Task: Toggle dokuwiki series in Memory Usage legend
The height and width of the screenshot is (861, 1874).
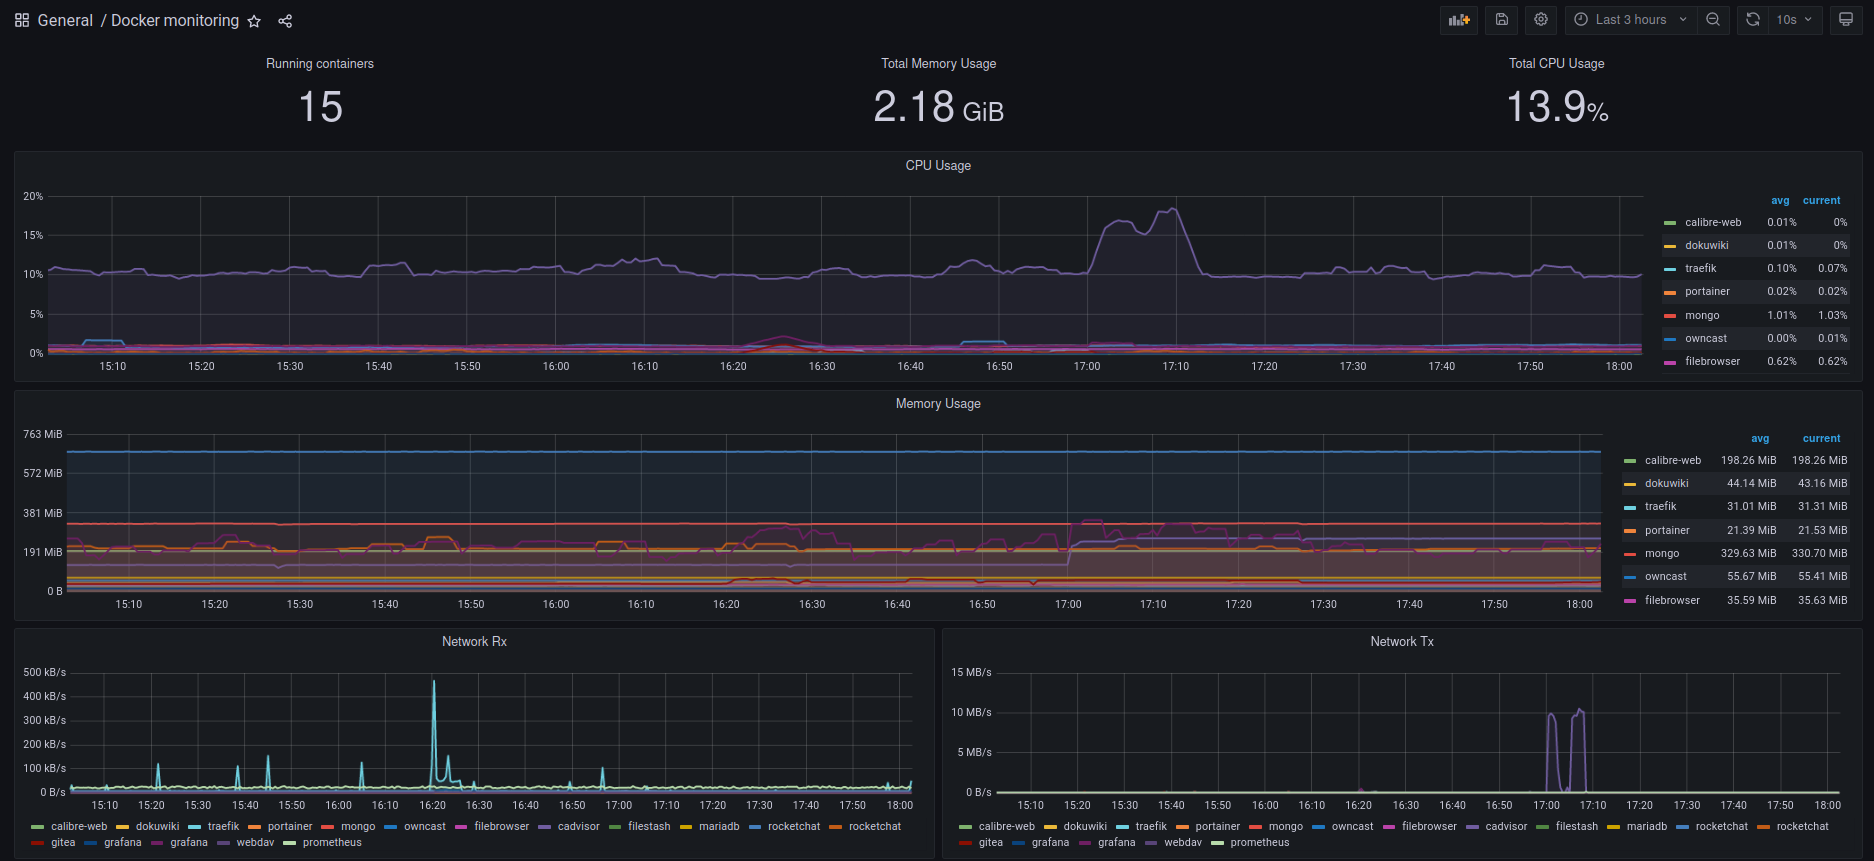Action: [1666, 484]
